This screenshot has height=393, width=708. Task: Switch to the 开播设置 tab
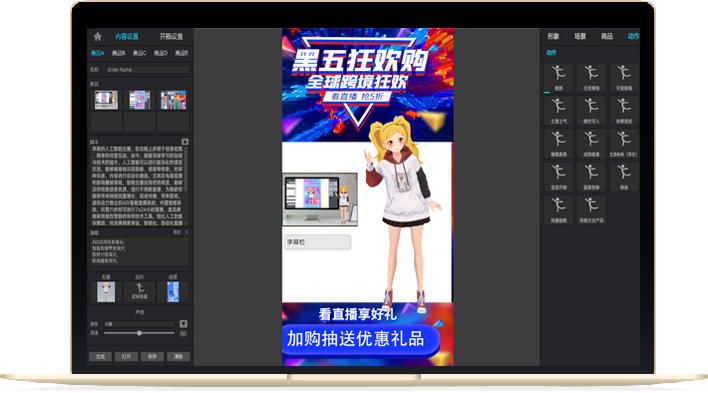coord(171,36)
